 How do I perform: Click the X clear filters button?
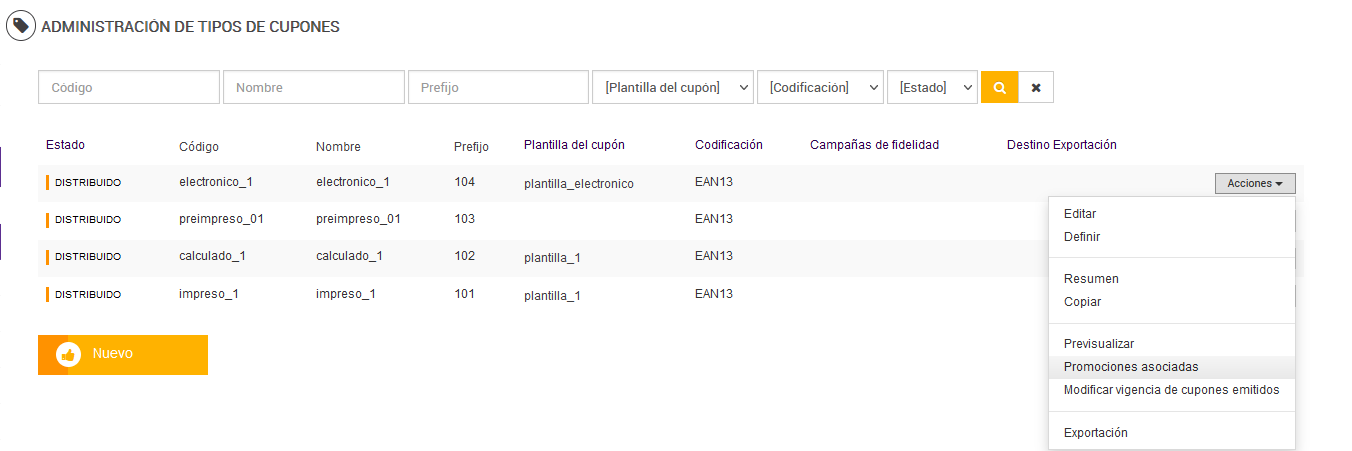click(1036, 87)
